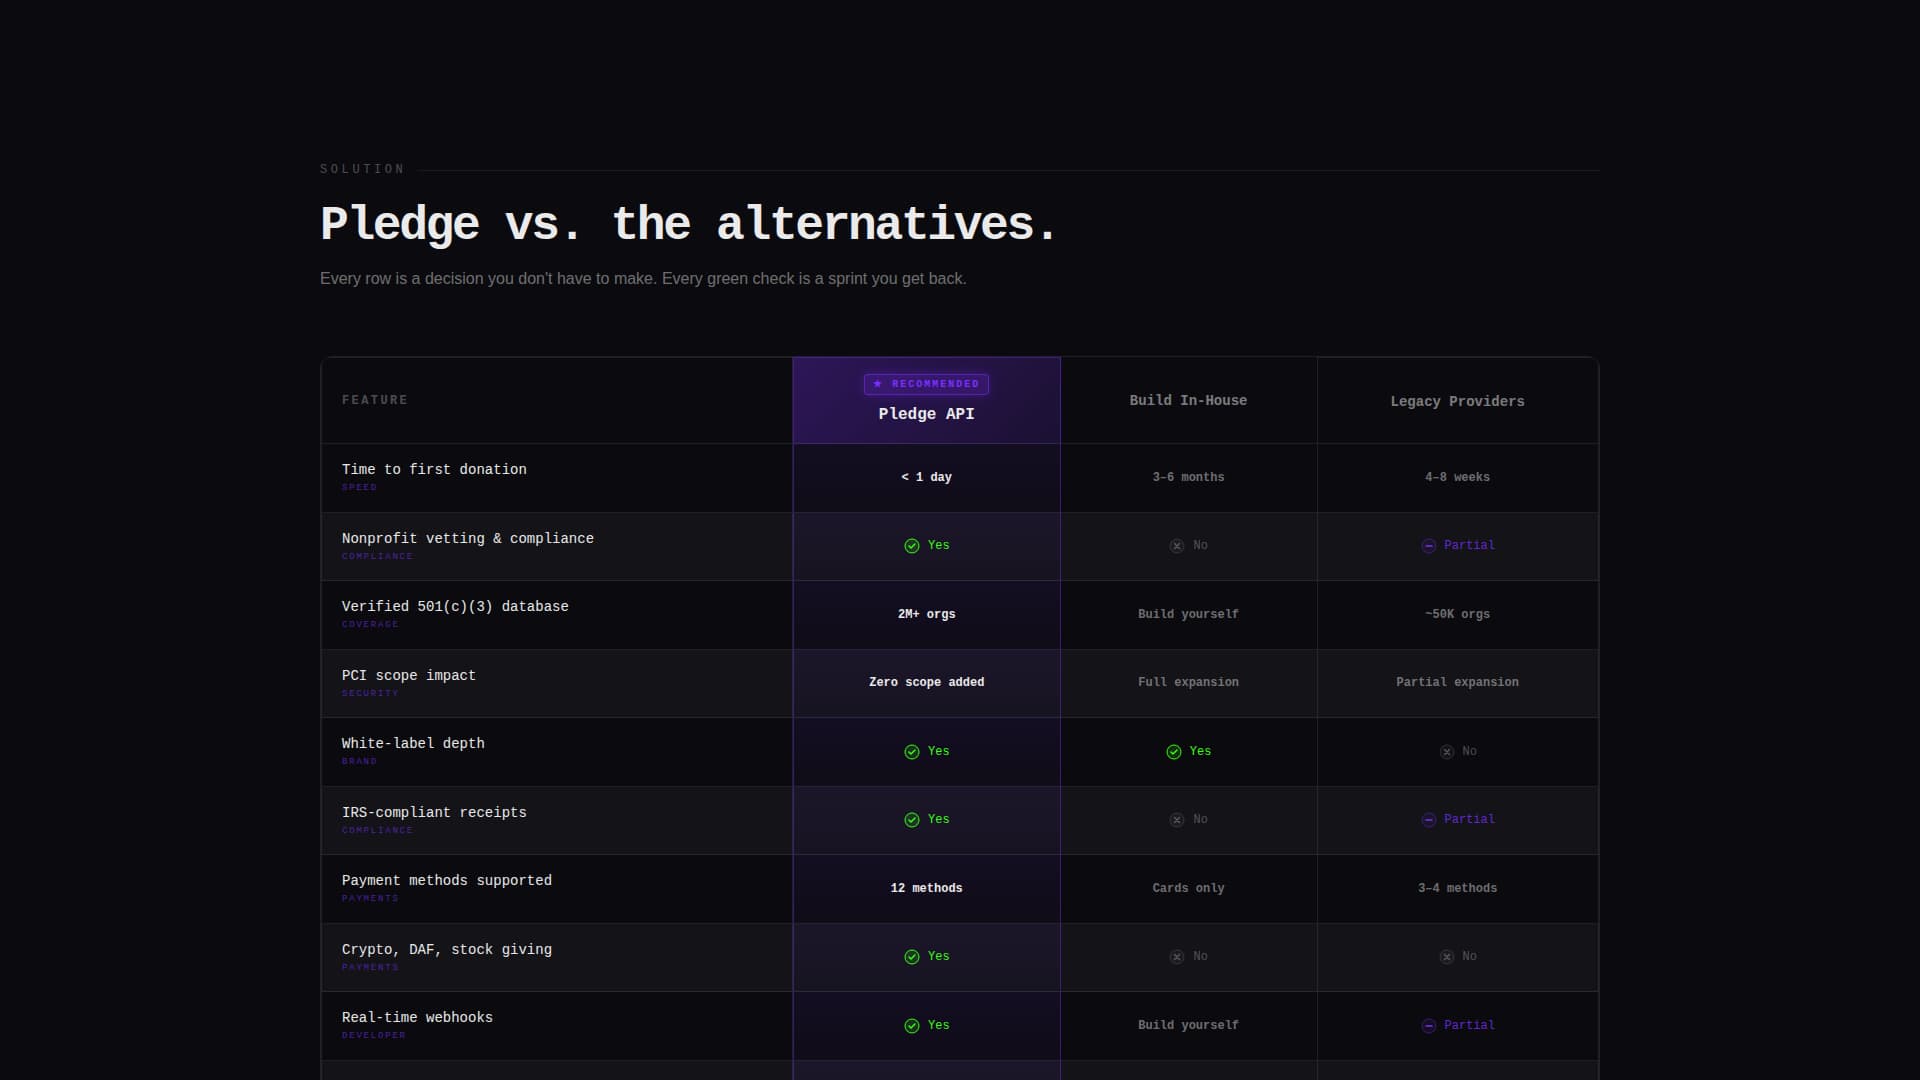Click Pledge green check for IRS-compliant receipts
This screenshot has height=1080, width=1920.
point(912,820)
